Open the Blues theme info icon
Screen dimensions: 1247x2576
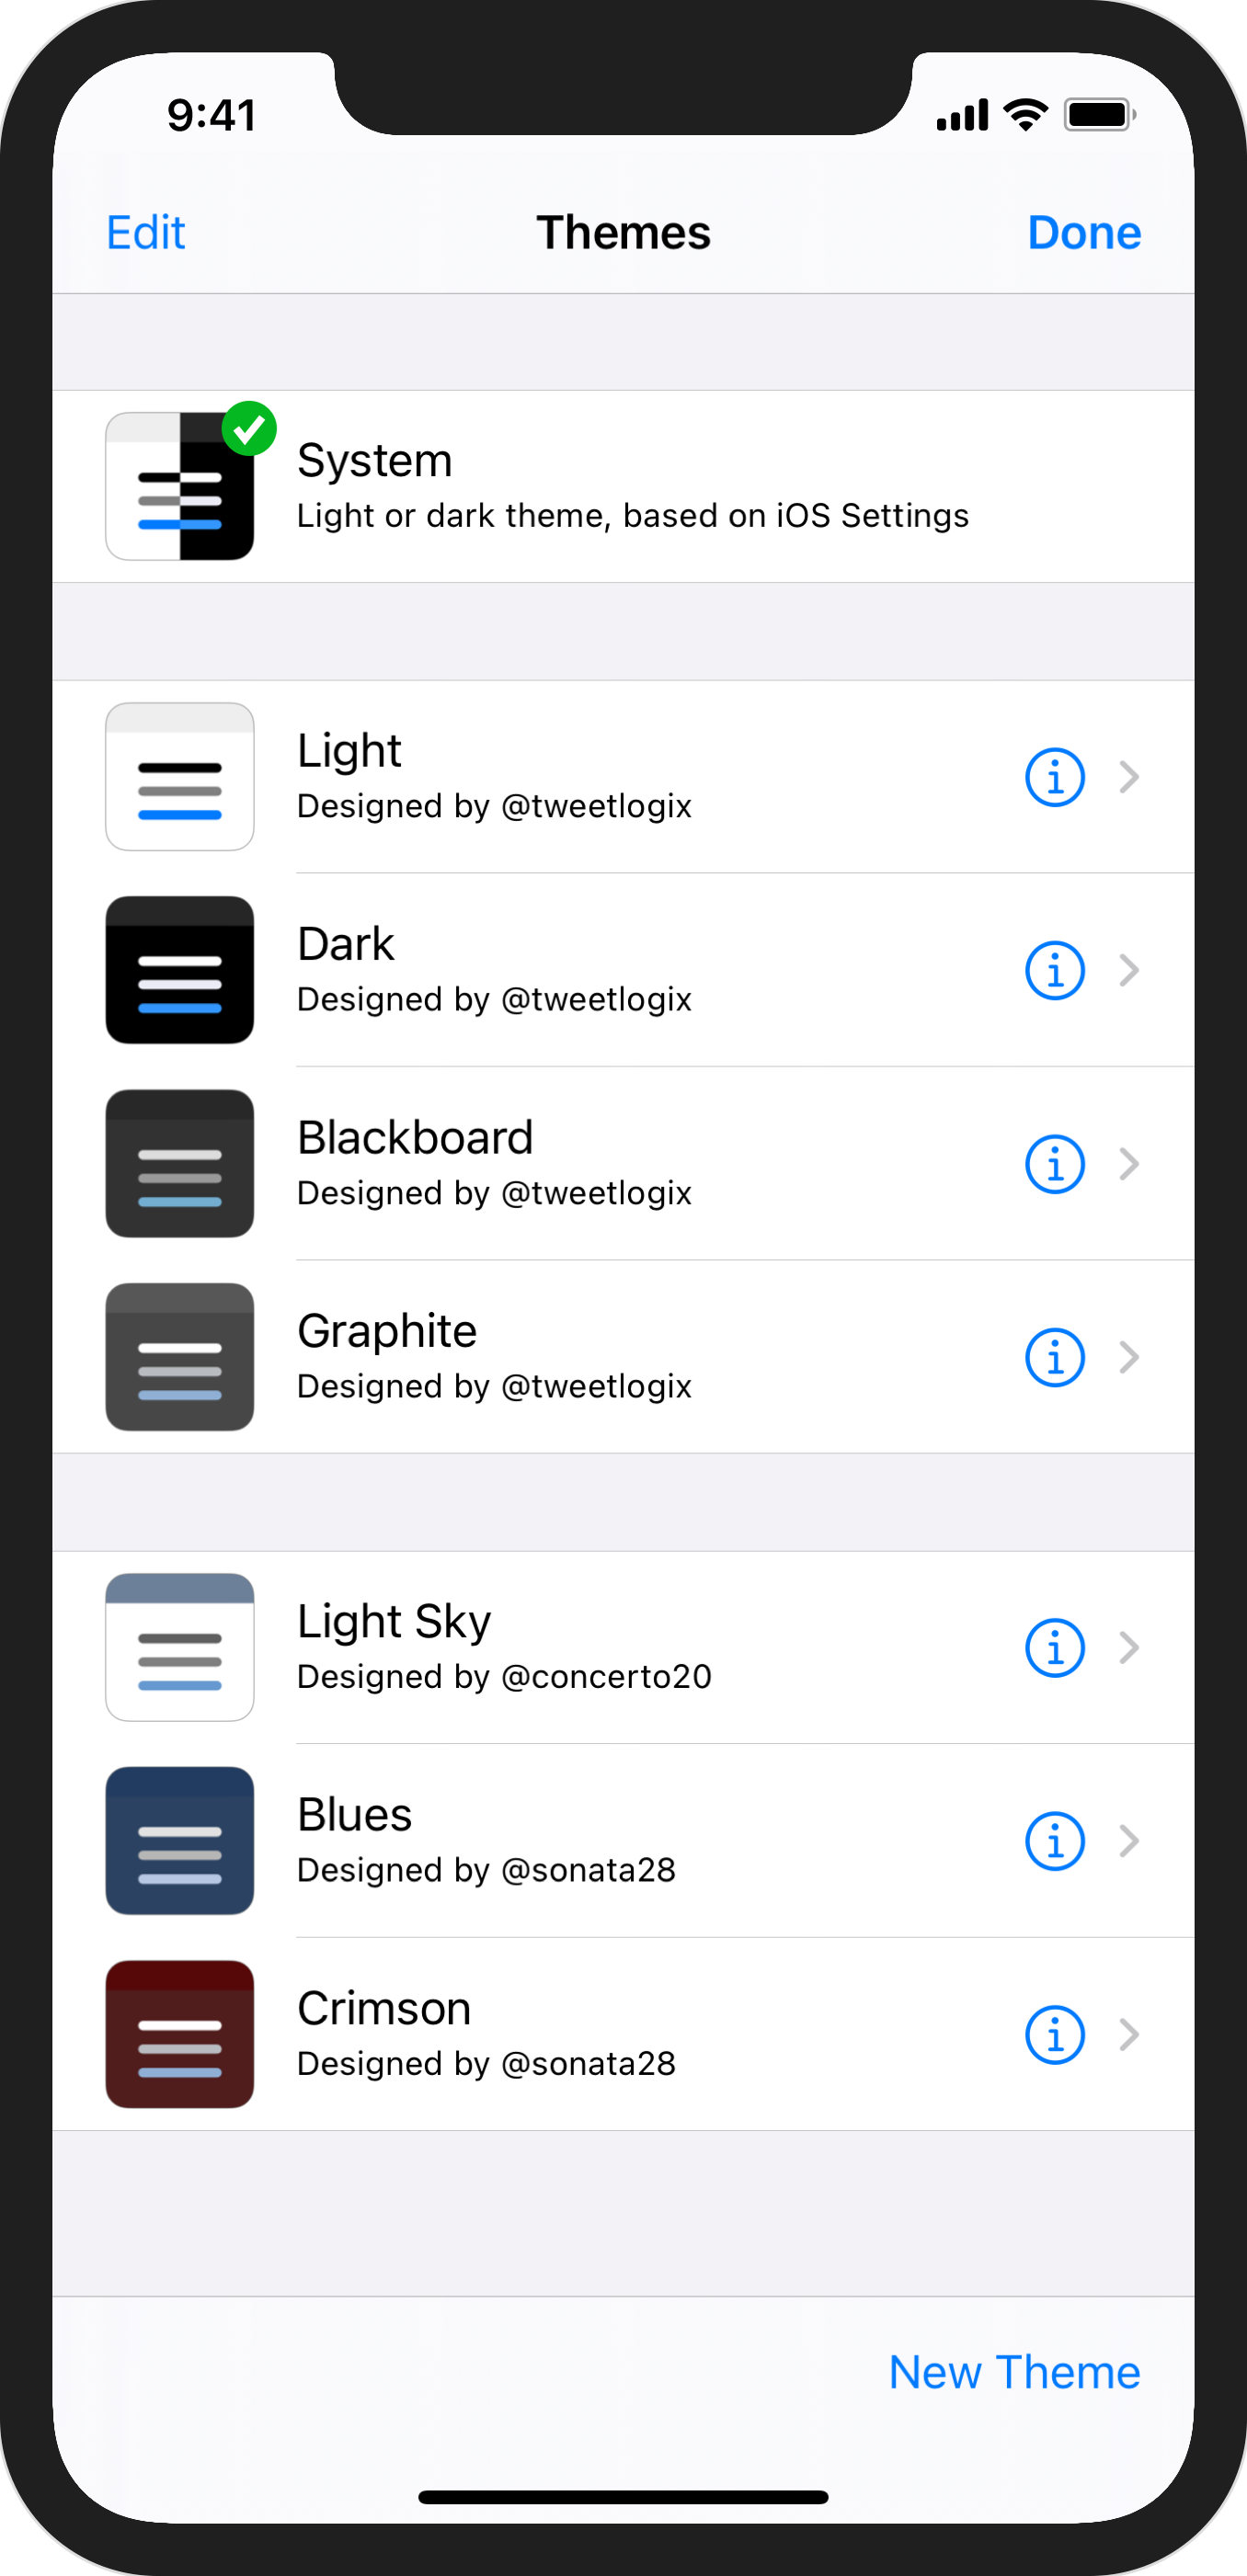(x=1054, y=1841)
